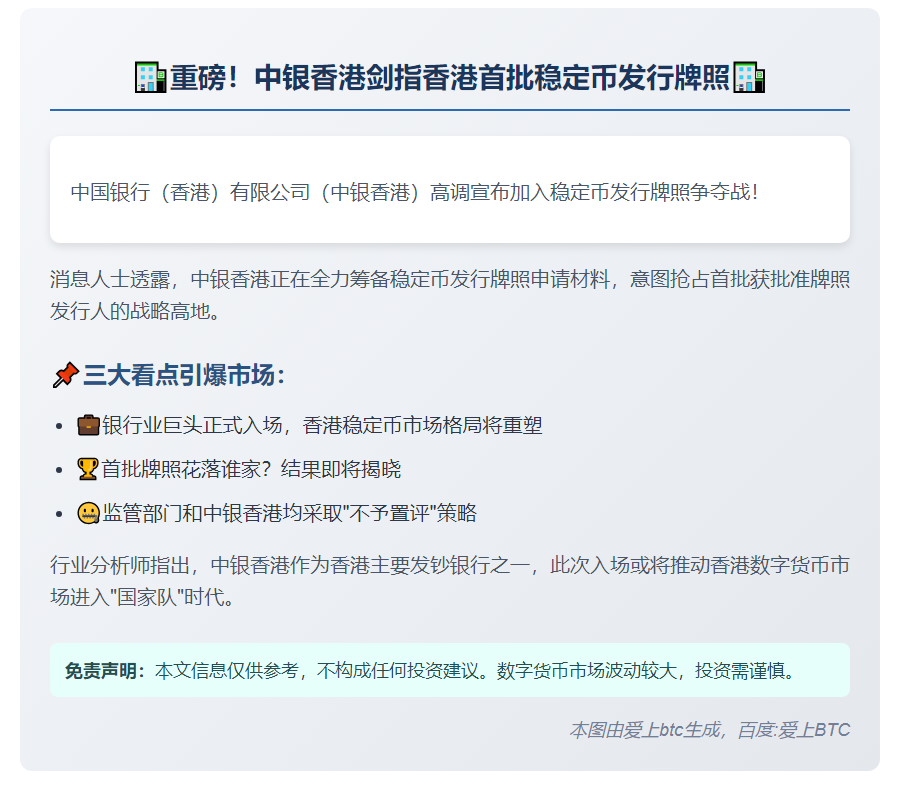Image resolution: width=900 pixels, height=802 pixels.
Task: Click the building emoji right of the headline
Action: click(x=749, y=77)
